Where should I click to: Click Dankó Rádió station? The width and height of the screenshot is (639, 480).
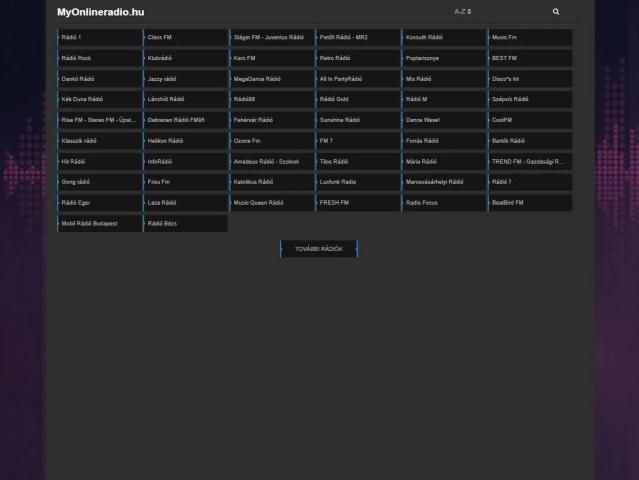coord(100,79)
